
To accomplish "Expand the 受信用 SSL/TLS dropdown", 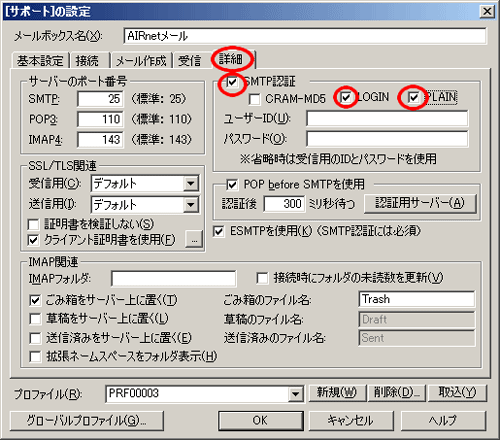I will 191,184.
